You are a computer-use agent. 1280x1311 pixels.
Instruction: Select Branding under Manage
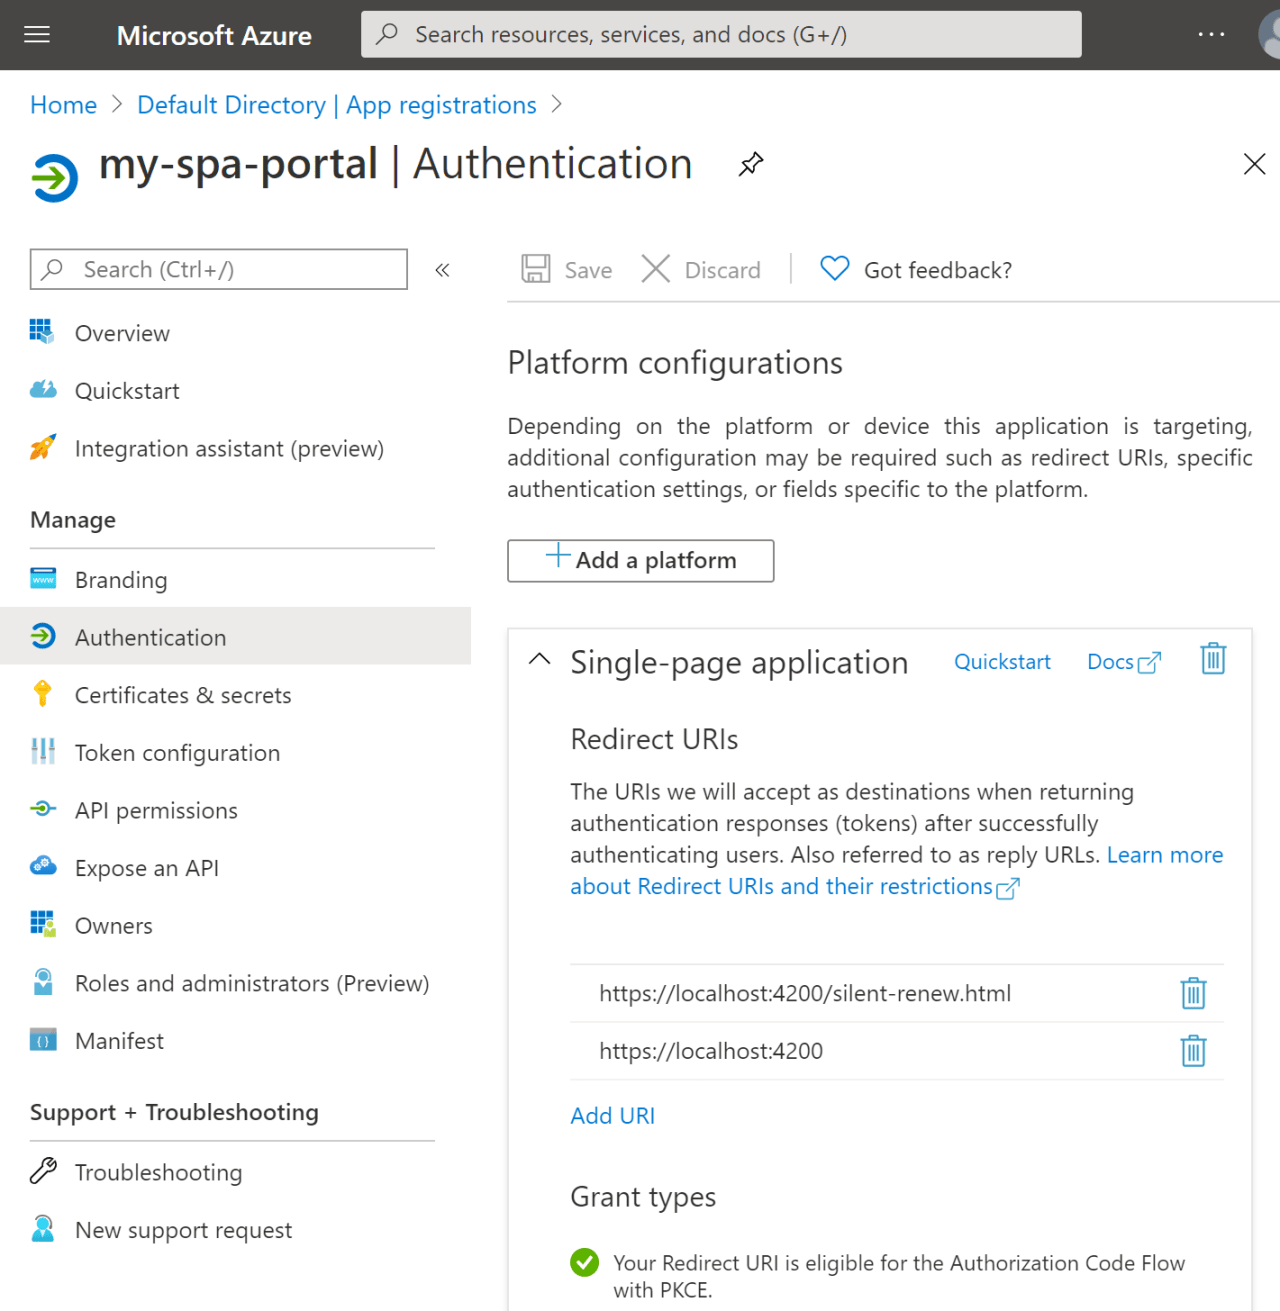(x=121, y=579)
